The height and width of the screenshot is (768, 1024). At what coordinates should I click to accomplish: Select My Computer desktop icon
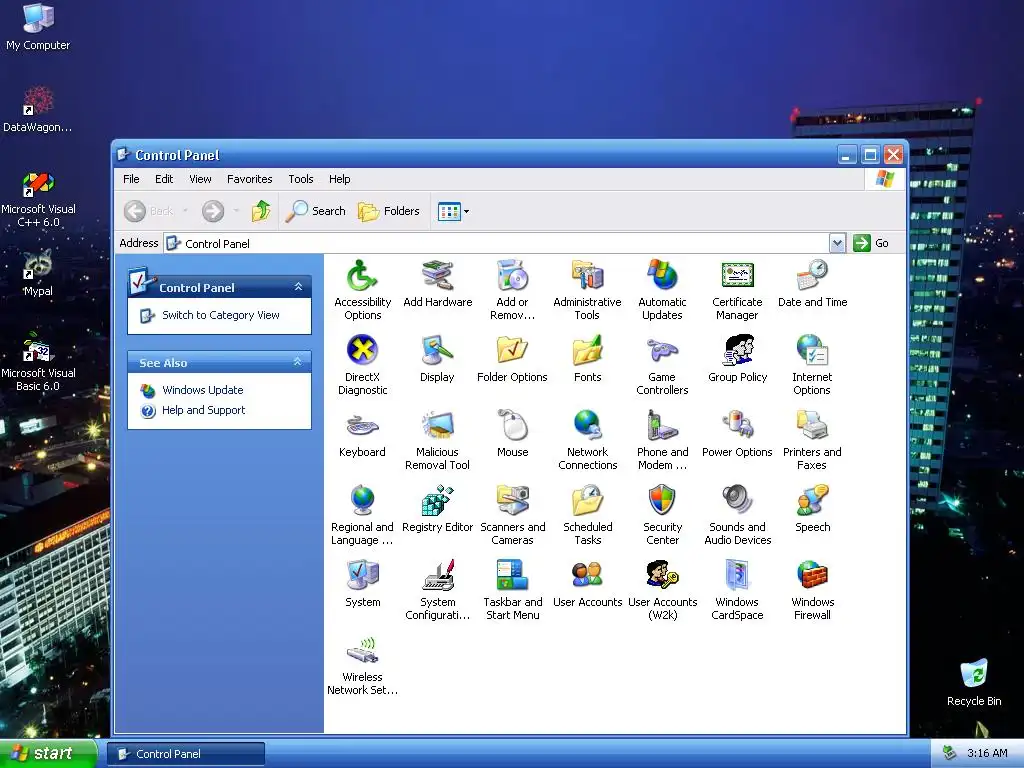coord(38,27)
